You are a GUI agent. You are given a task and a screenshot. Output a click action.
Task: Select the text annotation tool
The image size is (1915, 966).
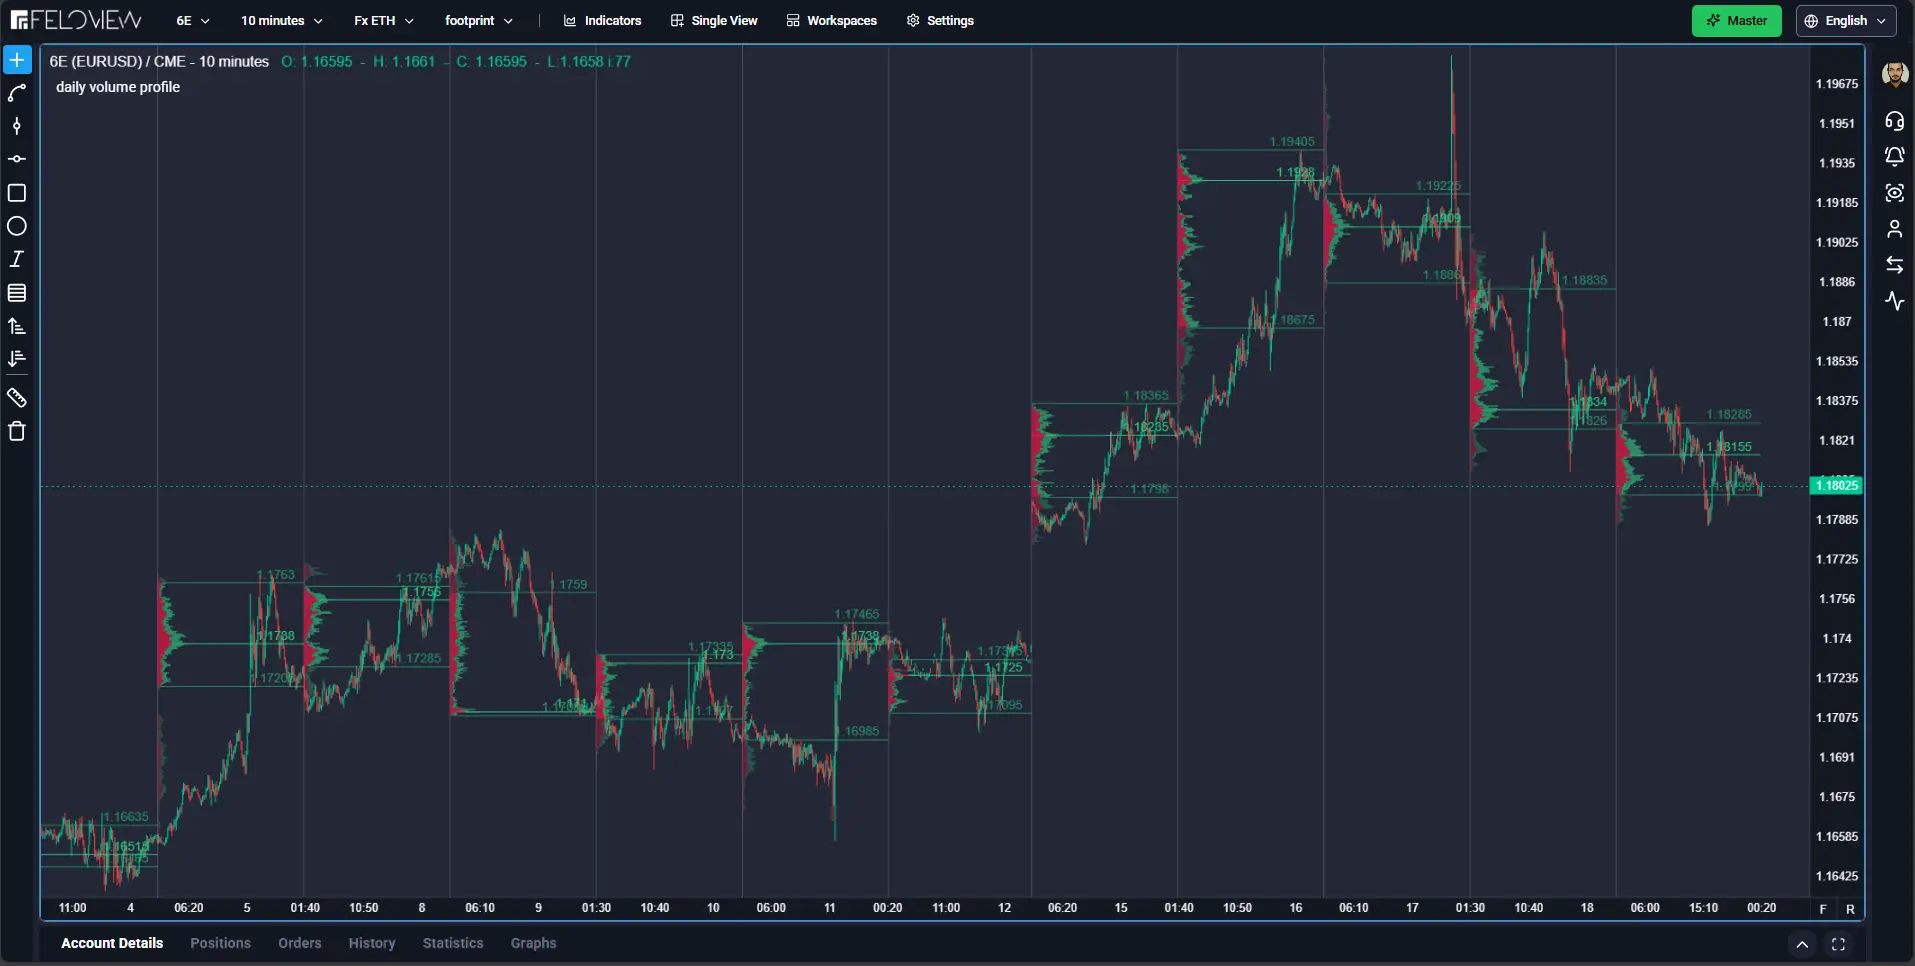click(x=17, y=259)
